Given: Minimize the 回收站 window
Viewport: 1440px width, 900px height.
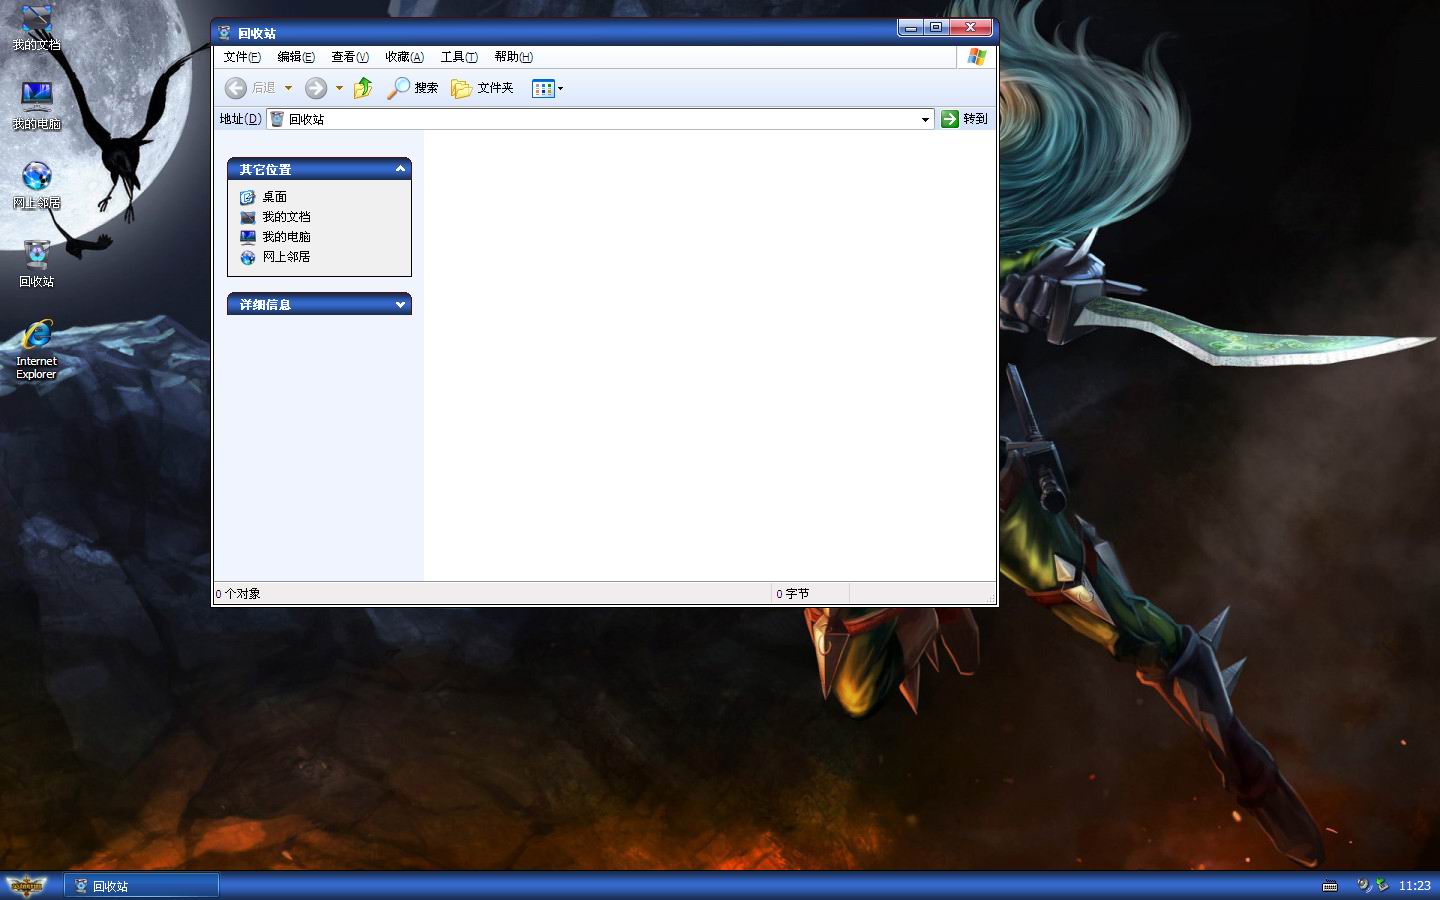Looking at the screenshot, I should coord(910,28).
